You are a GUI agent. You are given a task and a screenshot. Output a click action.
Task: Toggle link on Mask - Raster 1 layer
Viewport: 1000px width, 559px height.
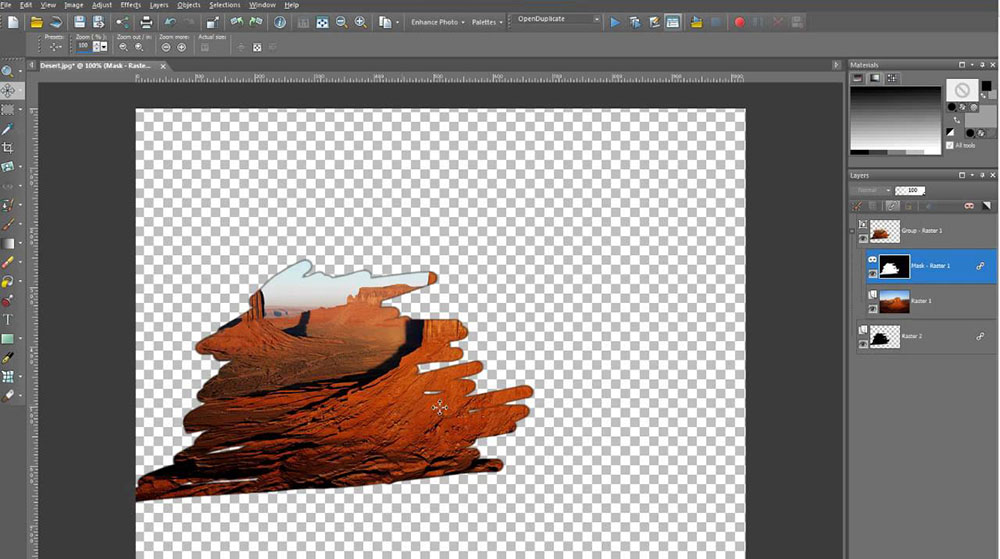click(x=980, y=266)
